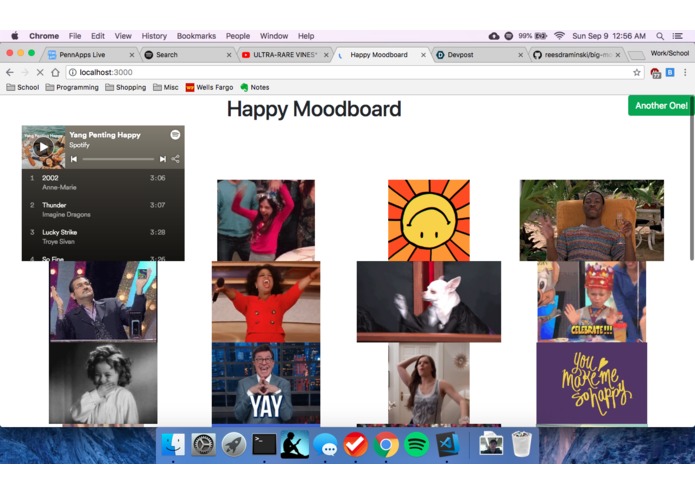Switch to the ULTRA-RARE VINES tab
This screenshot has width=695, height=494.
pyautogui.click(x=285, y=55)
